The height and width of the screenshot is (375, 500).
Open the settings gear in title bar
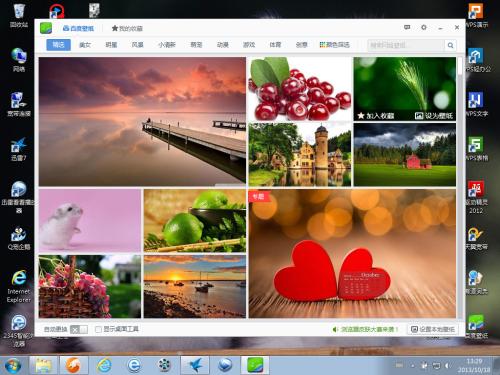(x=424, y=27)
